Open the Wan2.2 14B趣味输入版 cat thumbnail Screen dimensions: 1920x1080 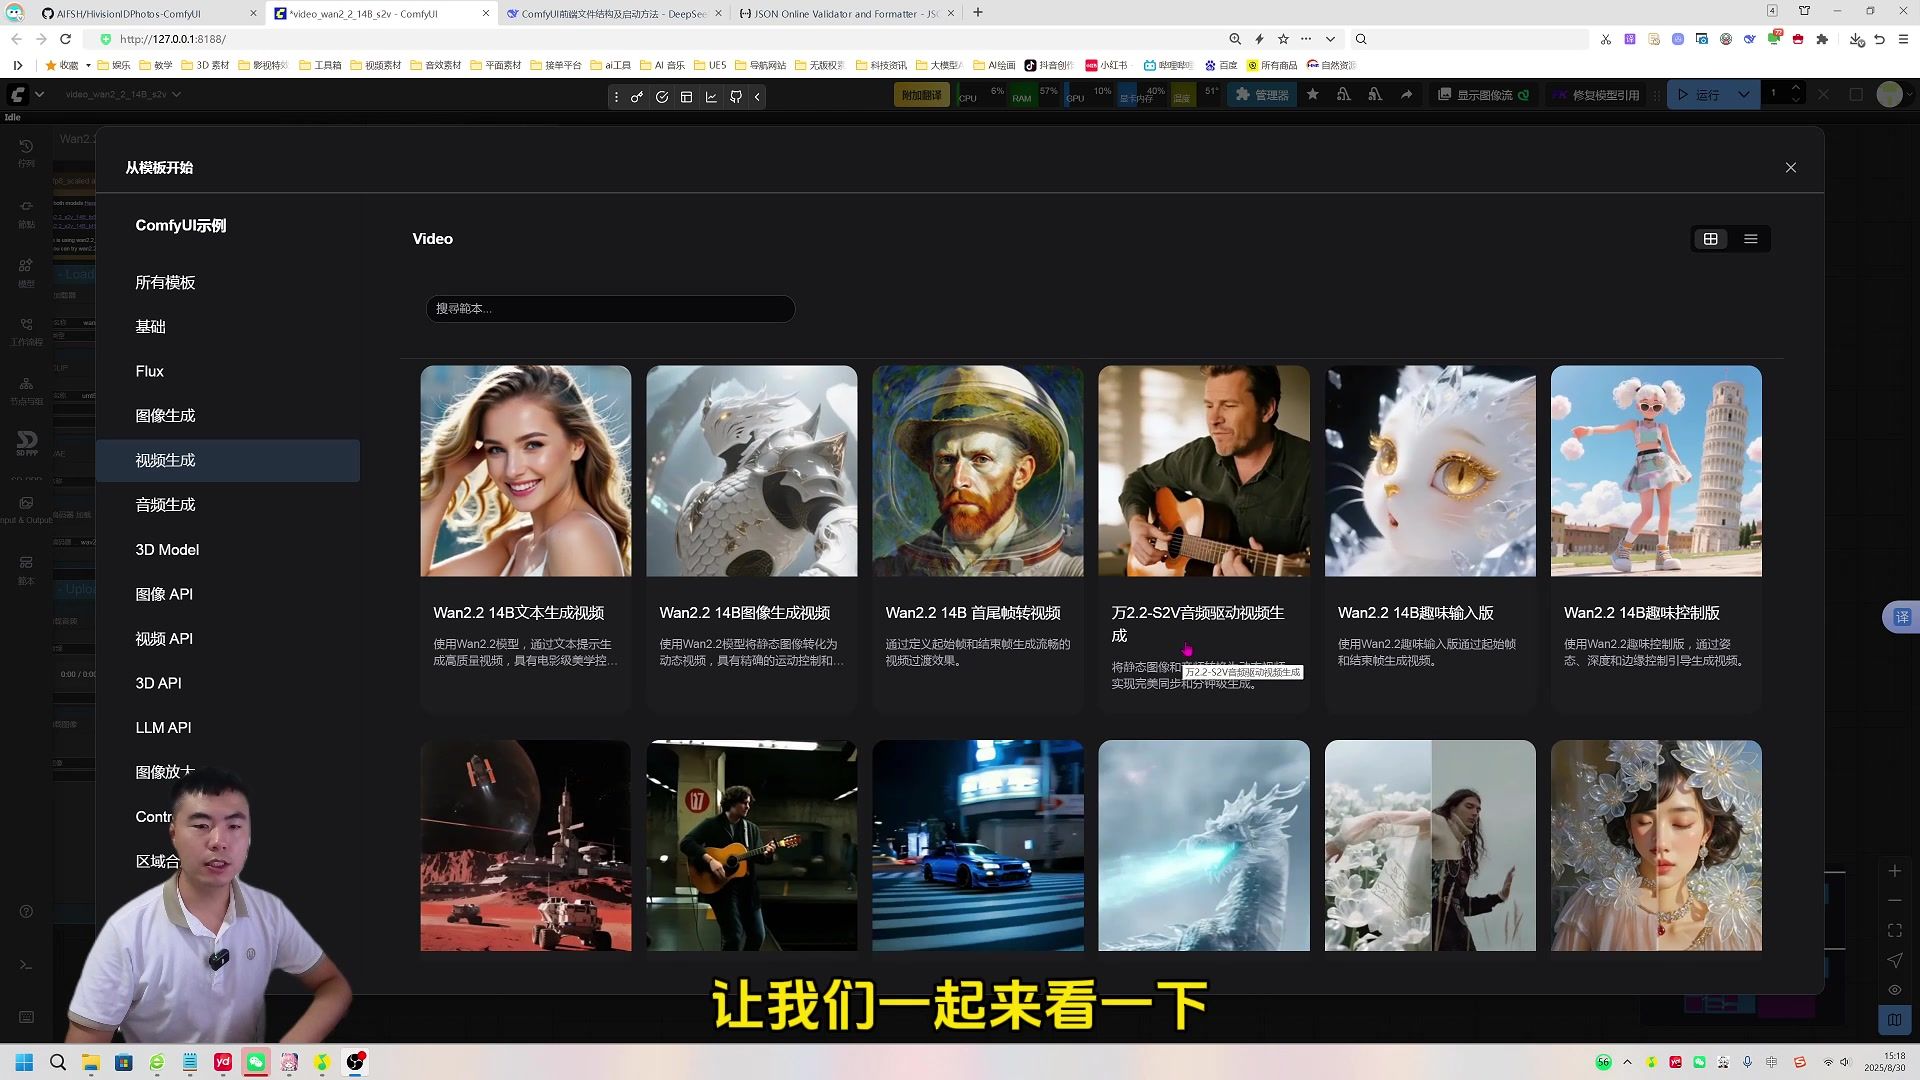pyautogui.click(x=1430, y=471)
